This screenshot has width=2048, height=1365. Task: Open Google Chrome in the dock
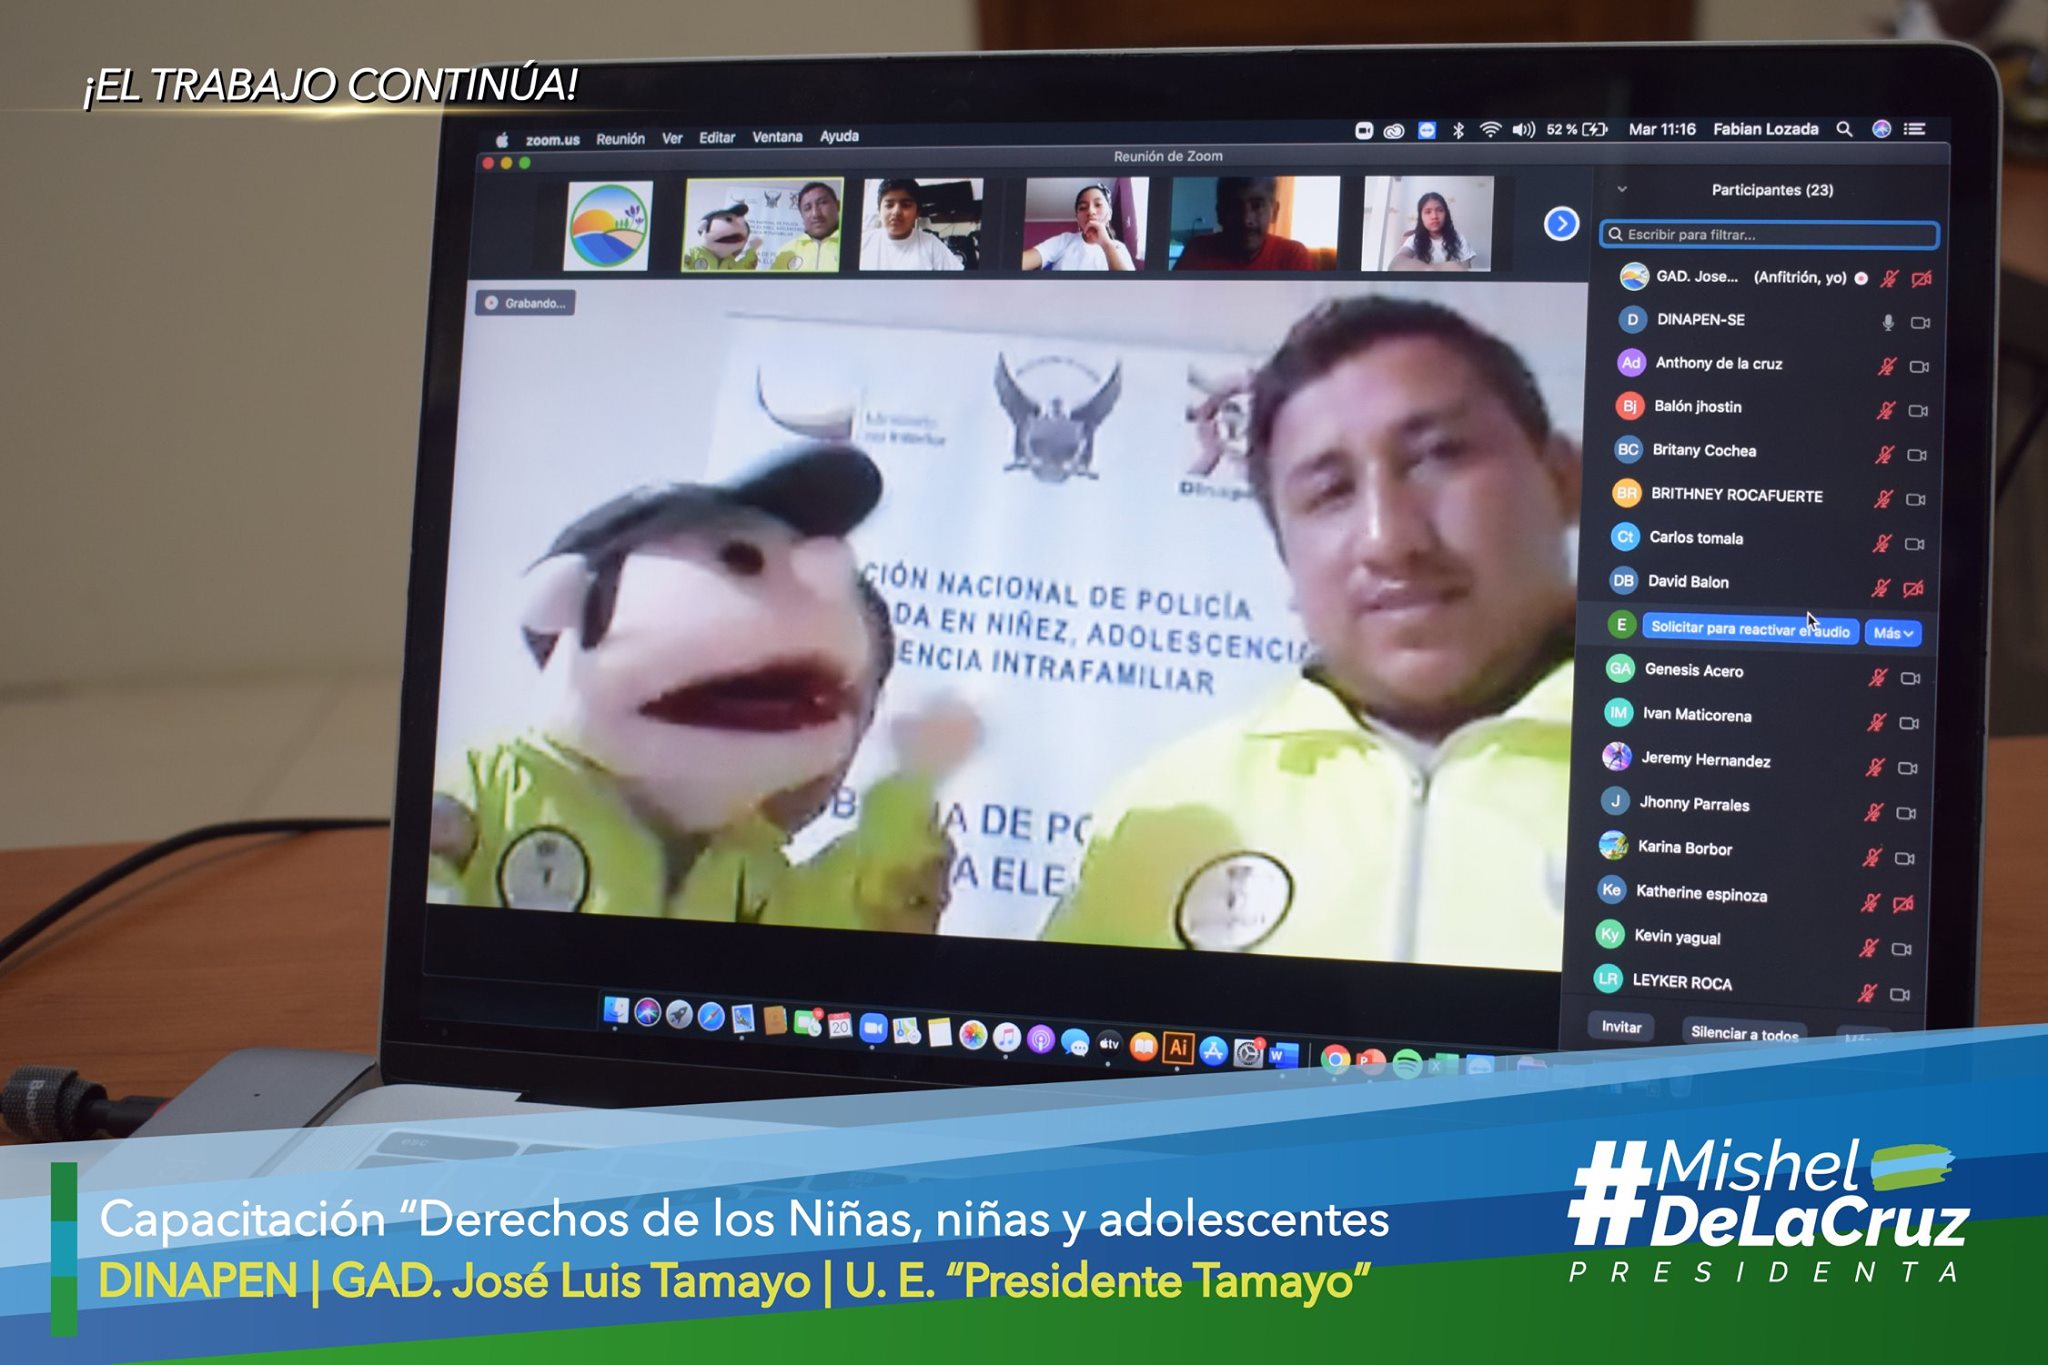click(1334, 1058)
